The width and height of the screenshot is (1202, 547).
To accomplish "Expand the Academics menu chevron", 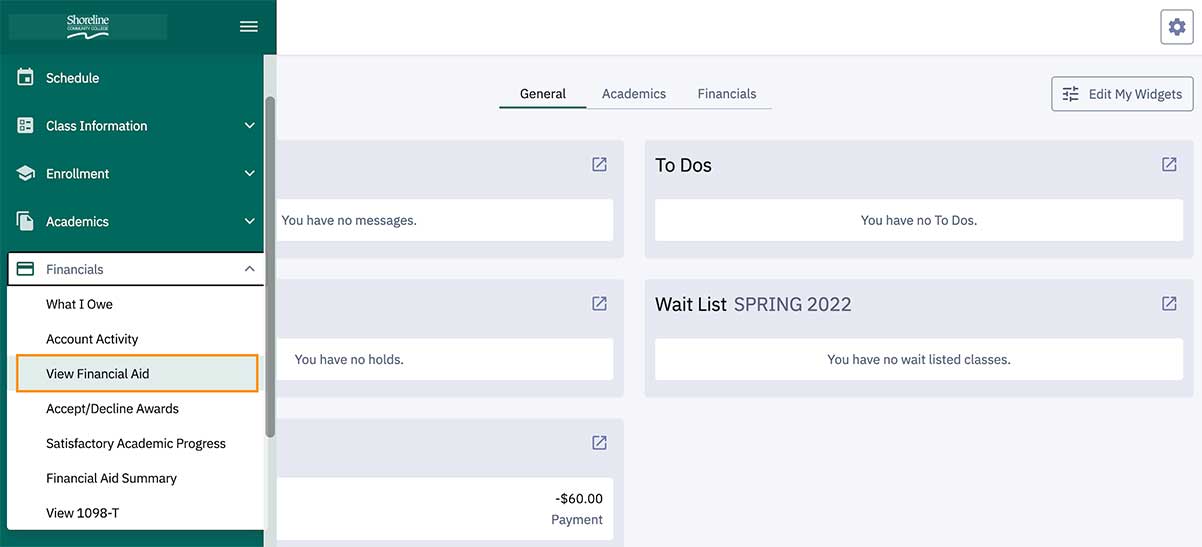I will (250, 221).
